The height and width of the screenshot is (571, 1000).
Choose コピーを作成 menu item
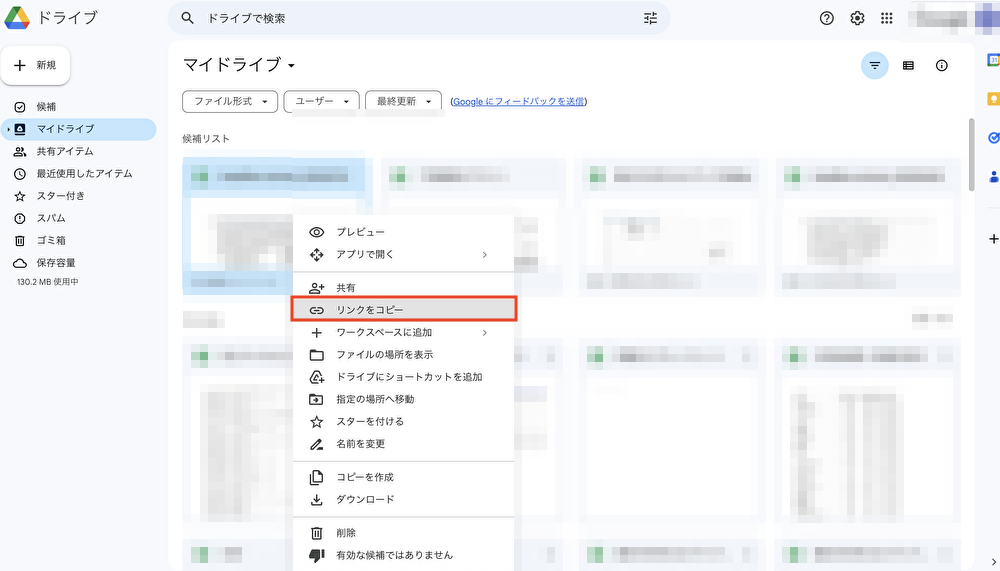pos(403,477)
